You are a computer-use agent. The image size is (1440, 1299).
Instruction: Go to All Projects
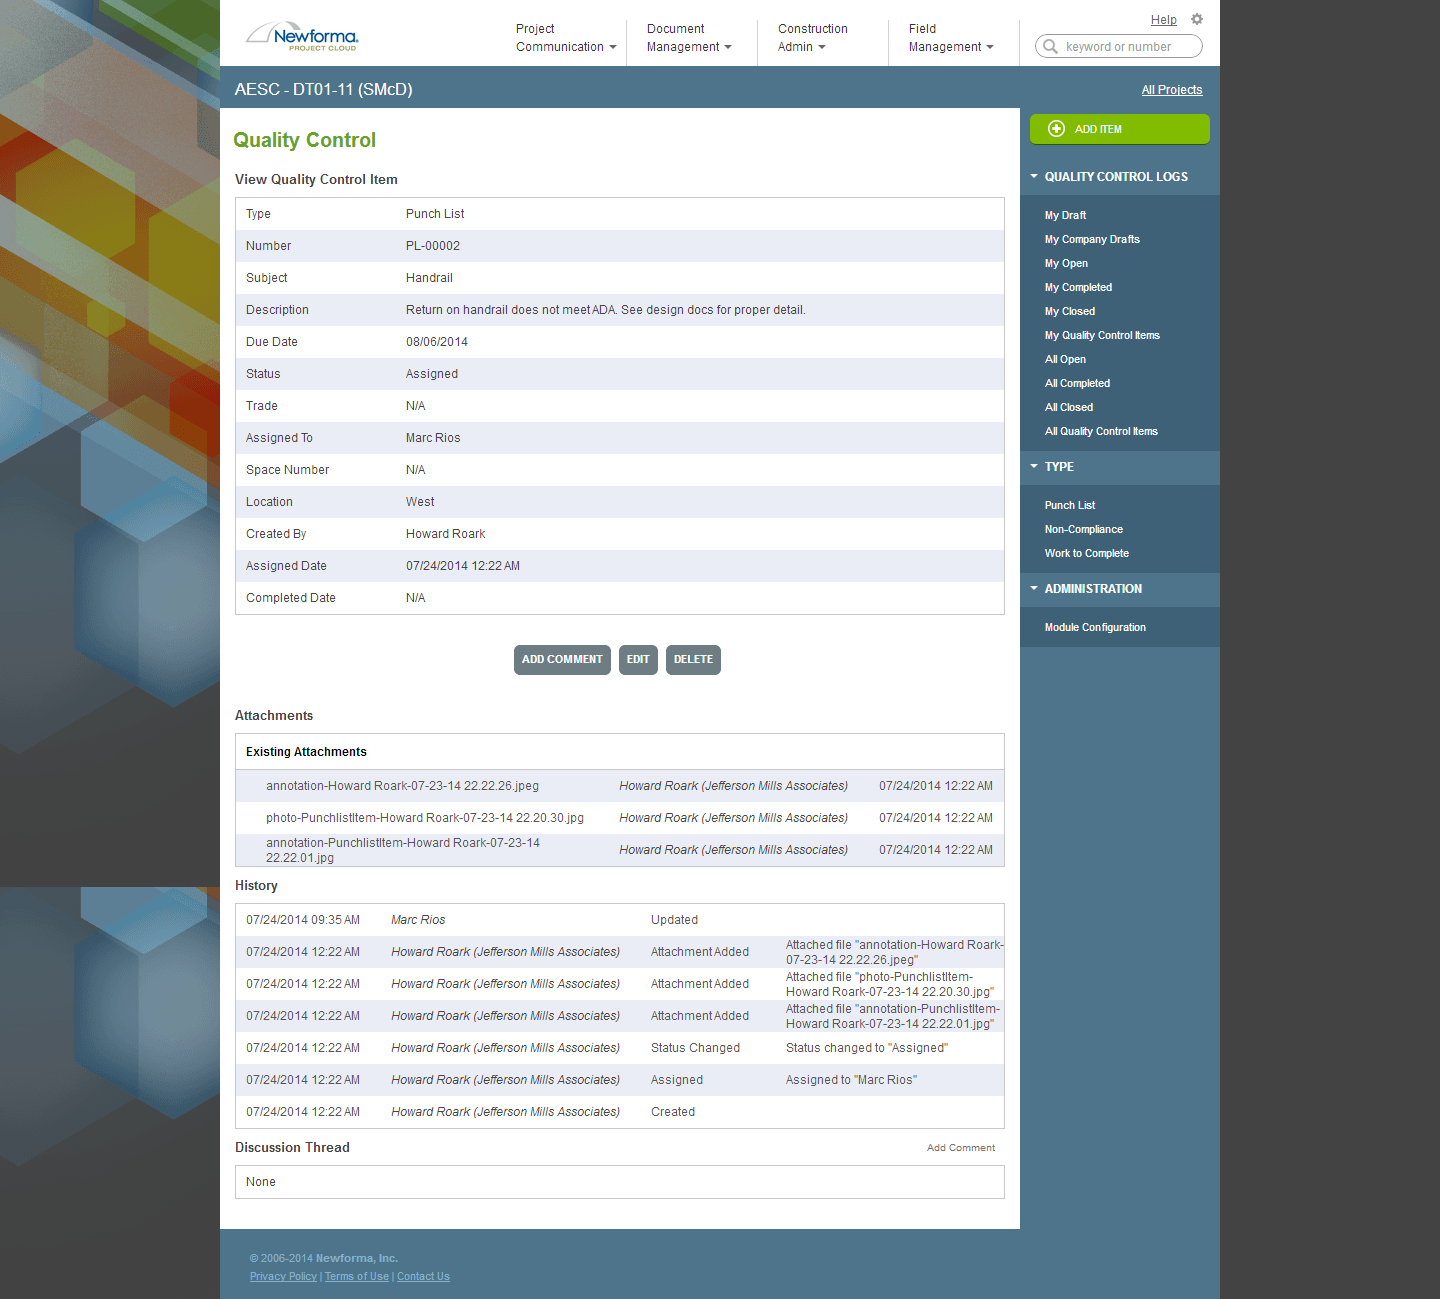(1172, 90)
